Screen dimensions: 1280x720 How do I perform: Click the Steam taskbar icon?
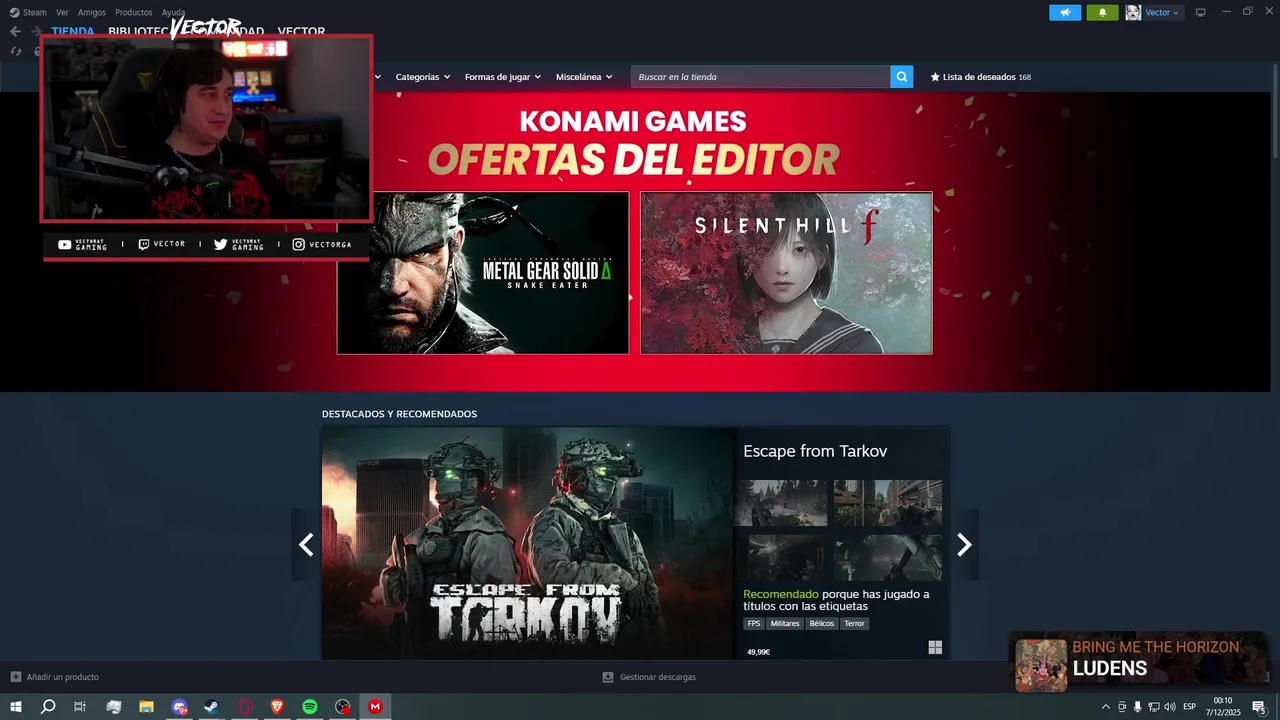coord(212,707)
